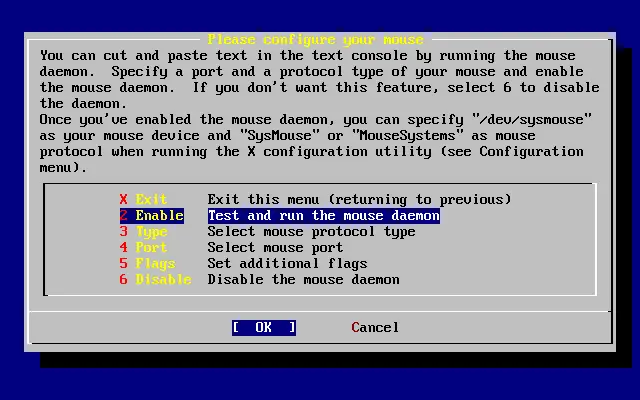This screenshot has height=400, width=640.
Task: Click the number 2 hotkey beside Enable
Action: tap(124, 216)
